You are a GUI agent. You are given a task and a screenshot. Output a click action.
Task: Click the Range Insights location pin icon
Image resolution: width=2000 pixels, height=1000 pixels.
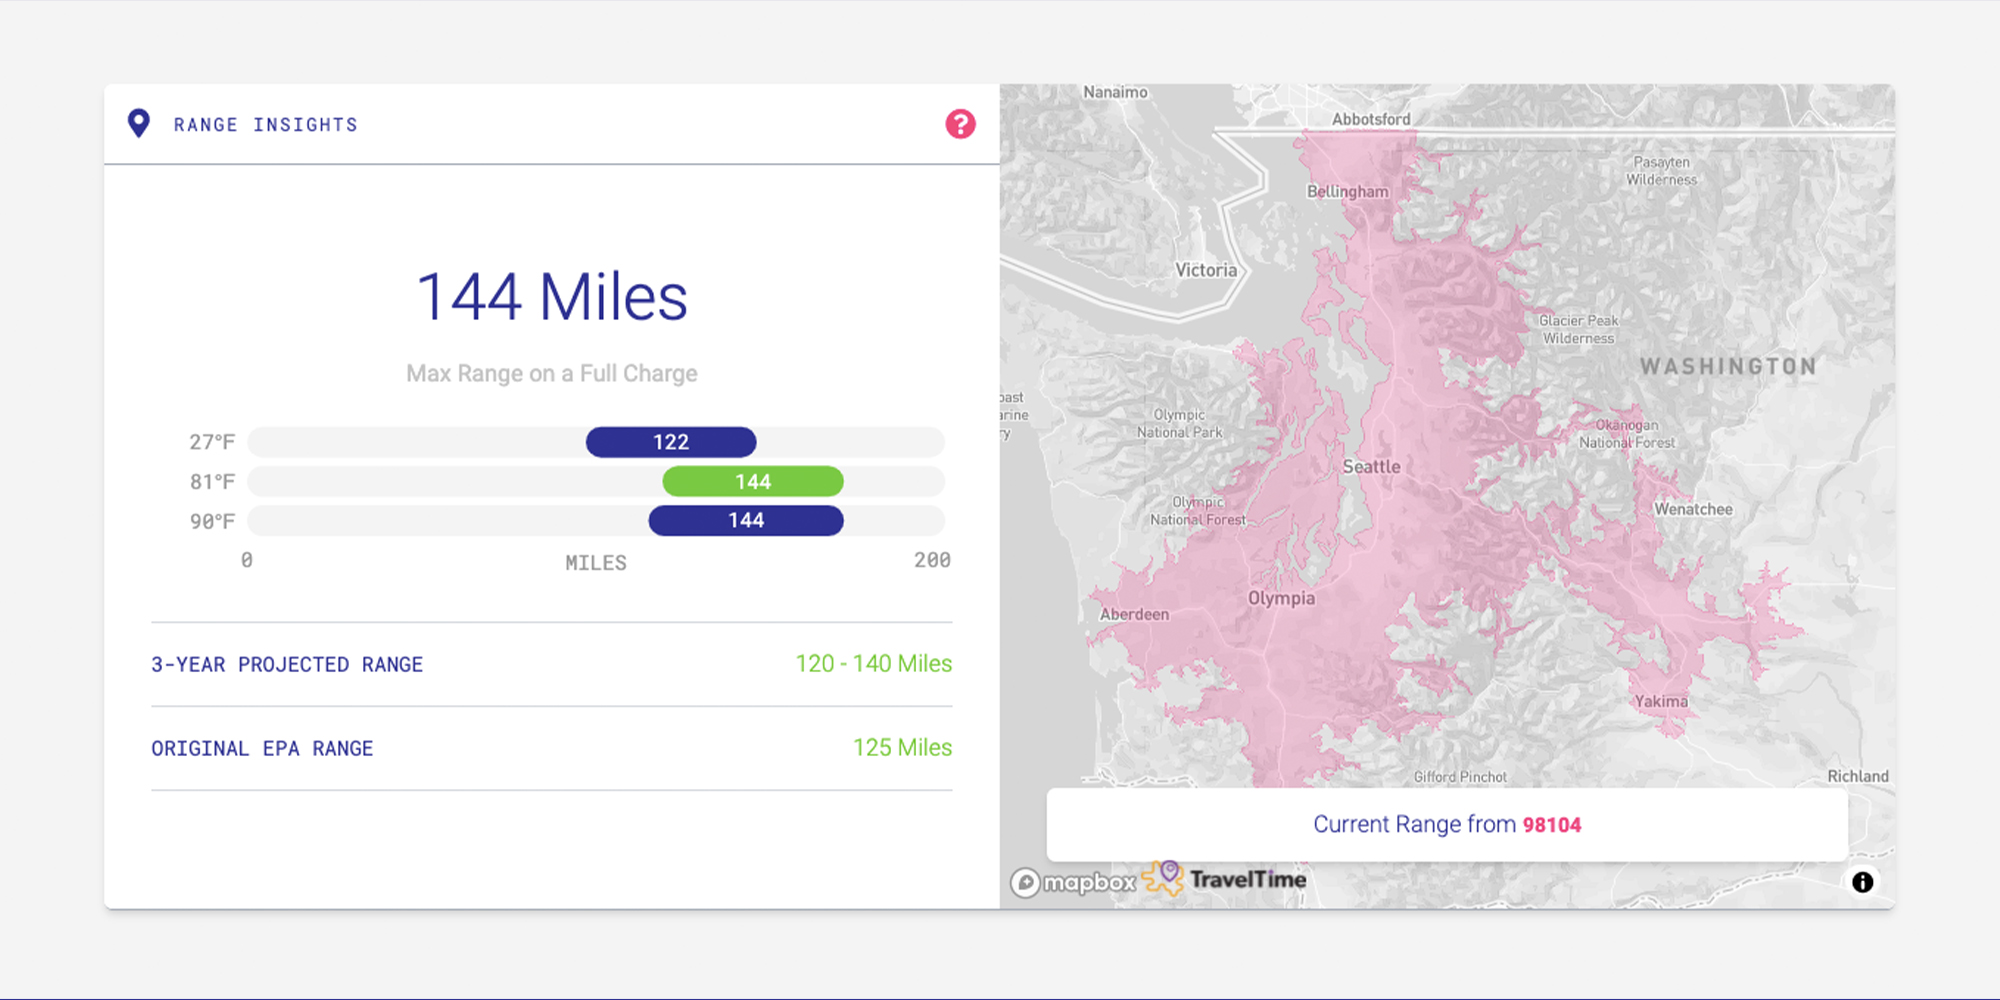point(139,123)
